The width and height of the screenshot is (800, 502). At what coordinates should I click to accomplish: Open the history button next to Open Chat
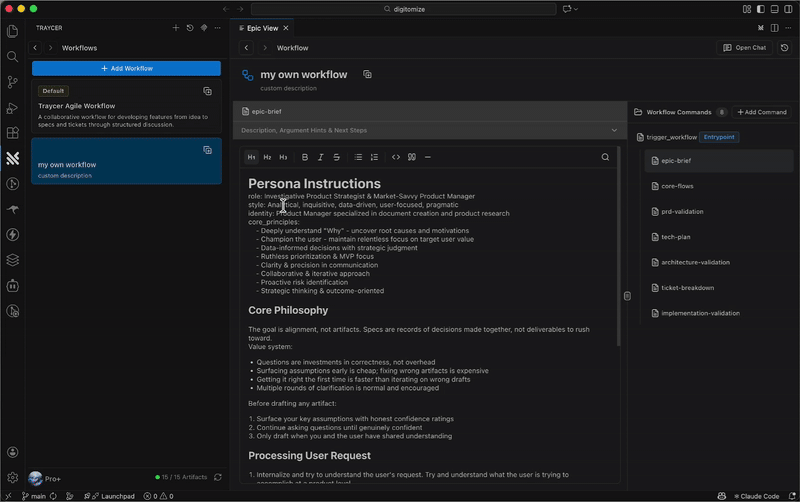785,47
